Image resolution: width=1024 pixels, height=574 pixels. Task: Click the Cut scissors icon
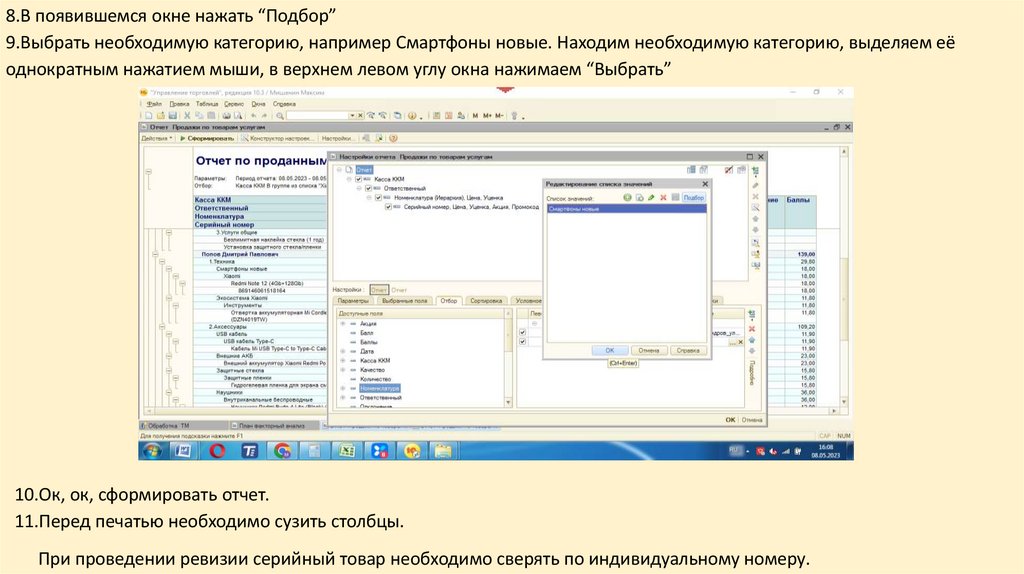pos(187,116)
